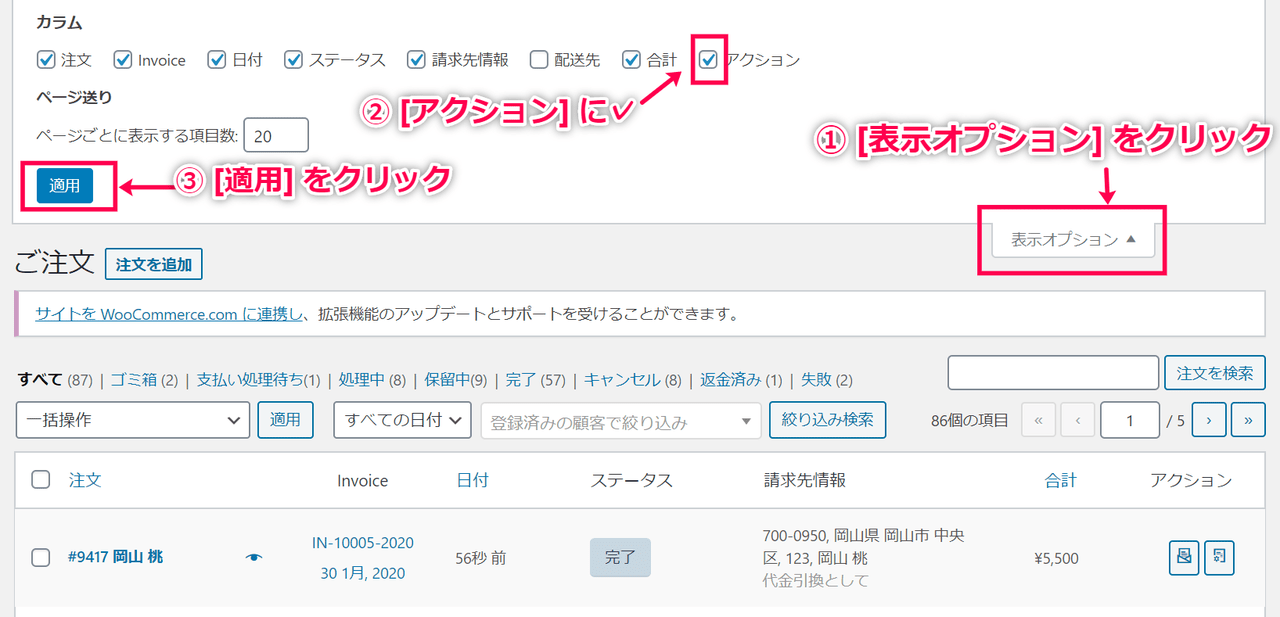
Task: Show 完了 orders only
Action: click(x=520, y=380)
